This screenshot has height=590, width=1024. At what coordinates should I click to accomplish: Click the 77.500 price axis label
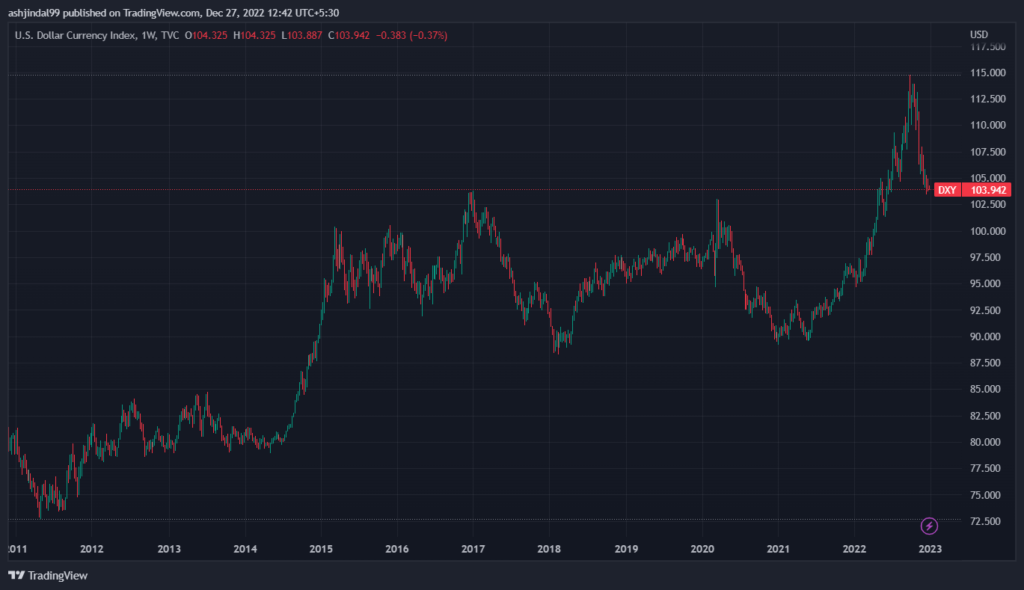[x=985, y=468]
